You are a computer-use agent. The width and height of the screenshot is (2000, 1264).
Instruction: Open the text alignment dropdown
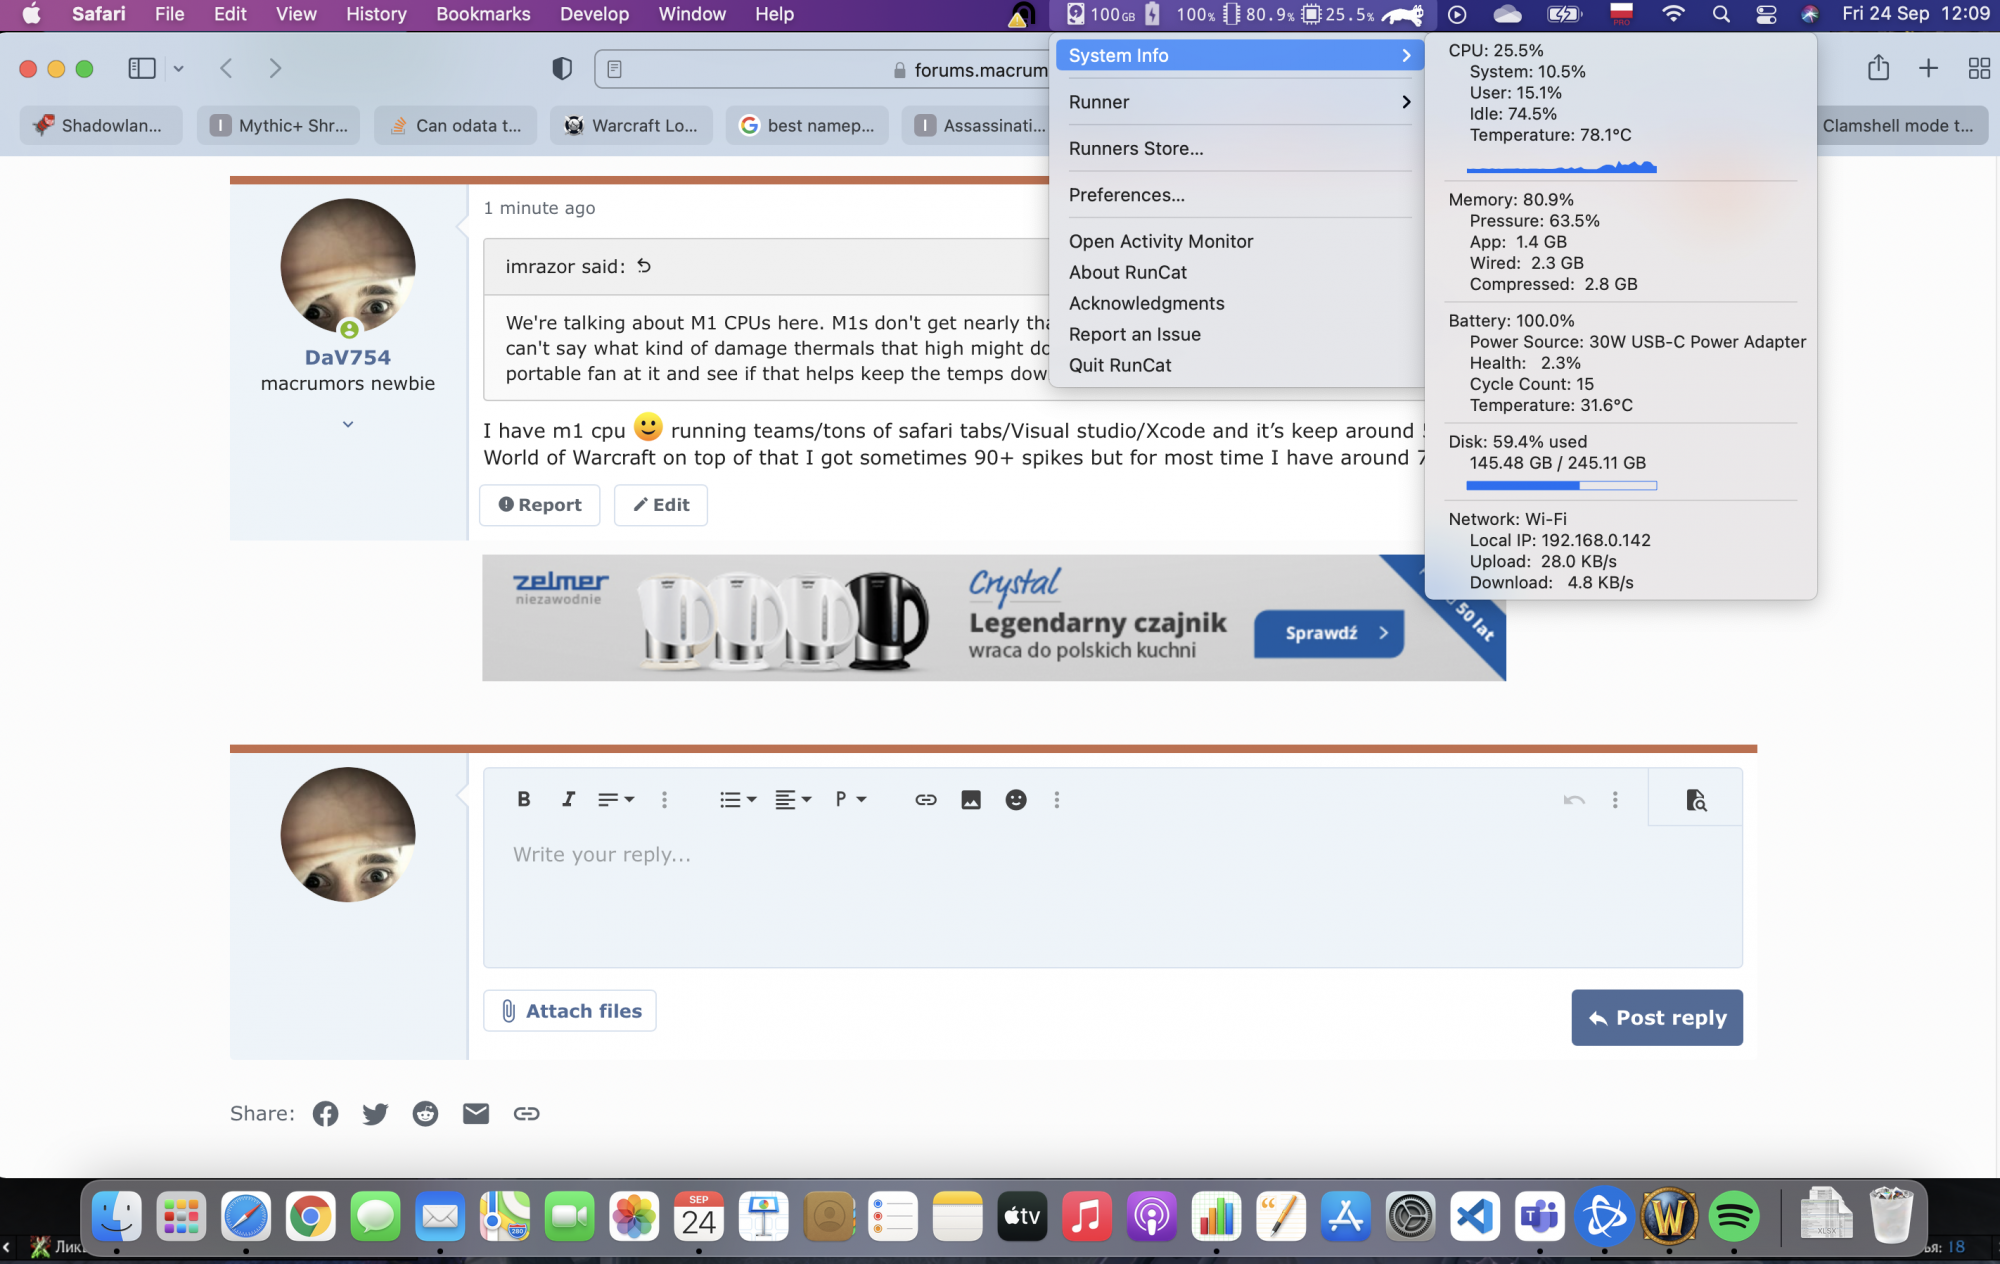[793, 799]
